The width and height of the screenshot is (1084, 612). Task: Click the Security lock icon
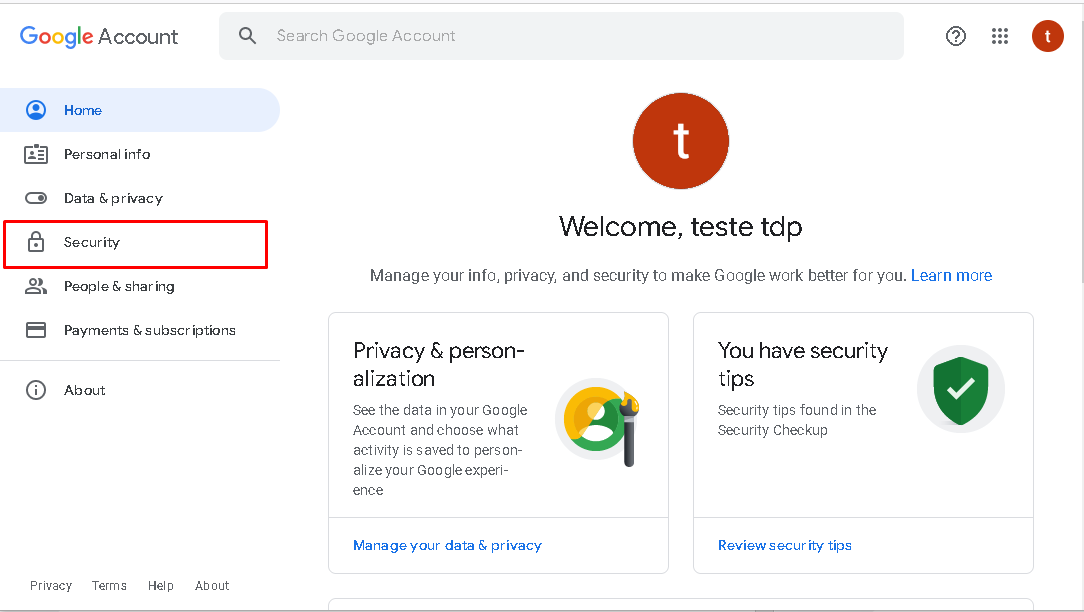(x=36, y=242)
